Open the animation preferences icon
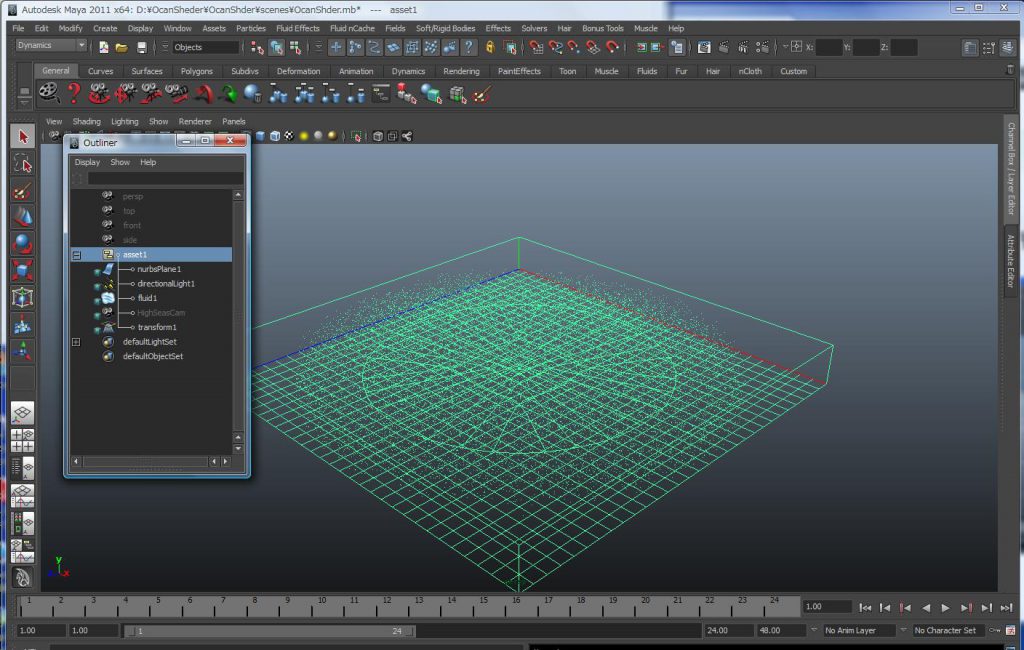Viewport: 1024px width, 650px height. [1010, 630]
